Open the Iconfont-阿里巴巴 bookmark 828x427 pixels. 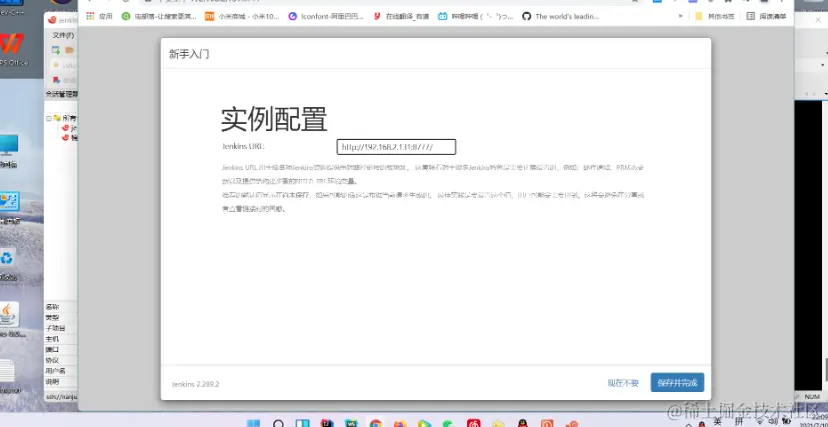pyautogui.click(x=326, y=16)
